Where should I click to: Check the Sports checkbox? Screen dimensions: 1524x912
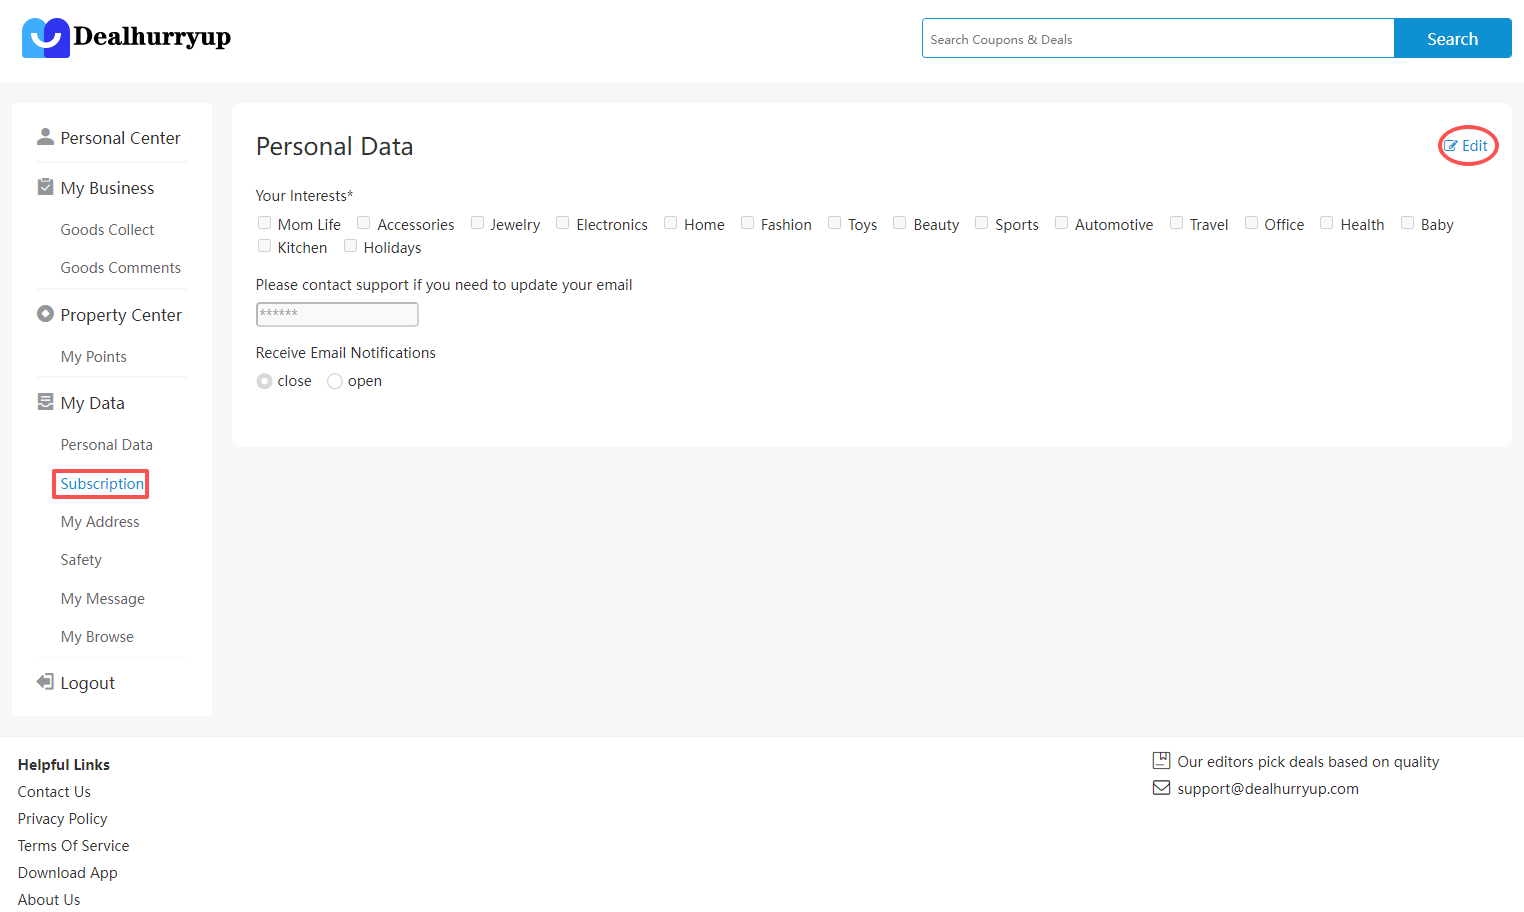(x=982, y=223)
